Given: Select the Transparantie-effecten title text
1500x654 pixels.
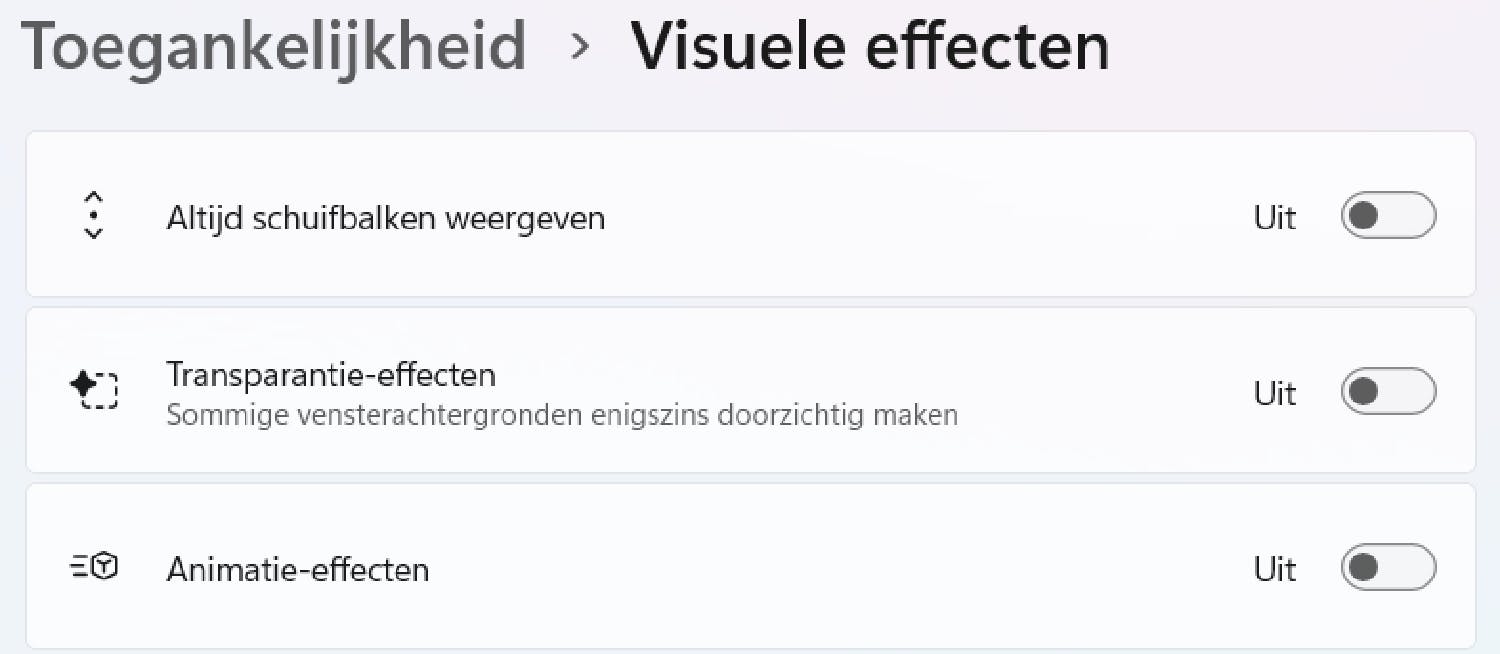Looking at the screenshot, I should pos(331,375).
